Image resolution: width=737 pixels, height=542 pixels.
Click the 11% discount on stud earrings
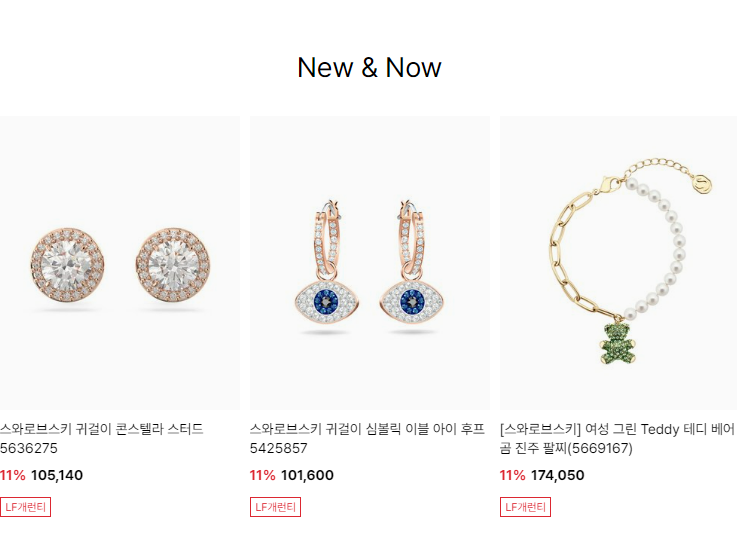[13, 475]
